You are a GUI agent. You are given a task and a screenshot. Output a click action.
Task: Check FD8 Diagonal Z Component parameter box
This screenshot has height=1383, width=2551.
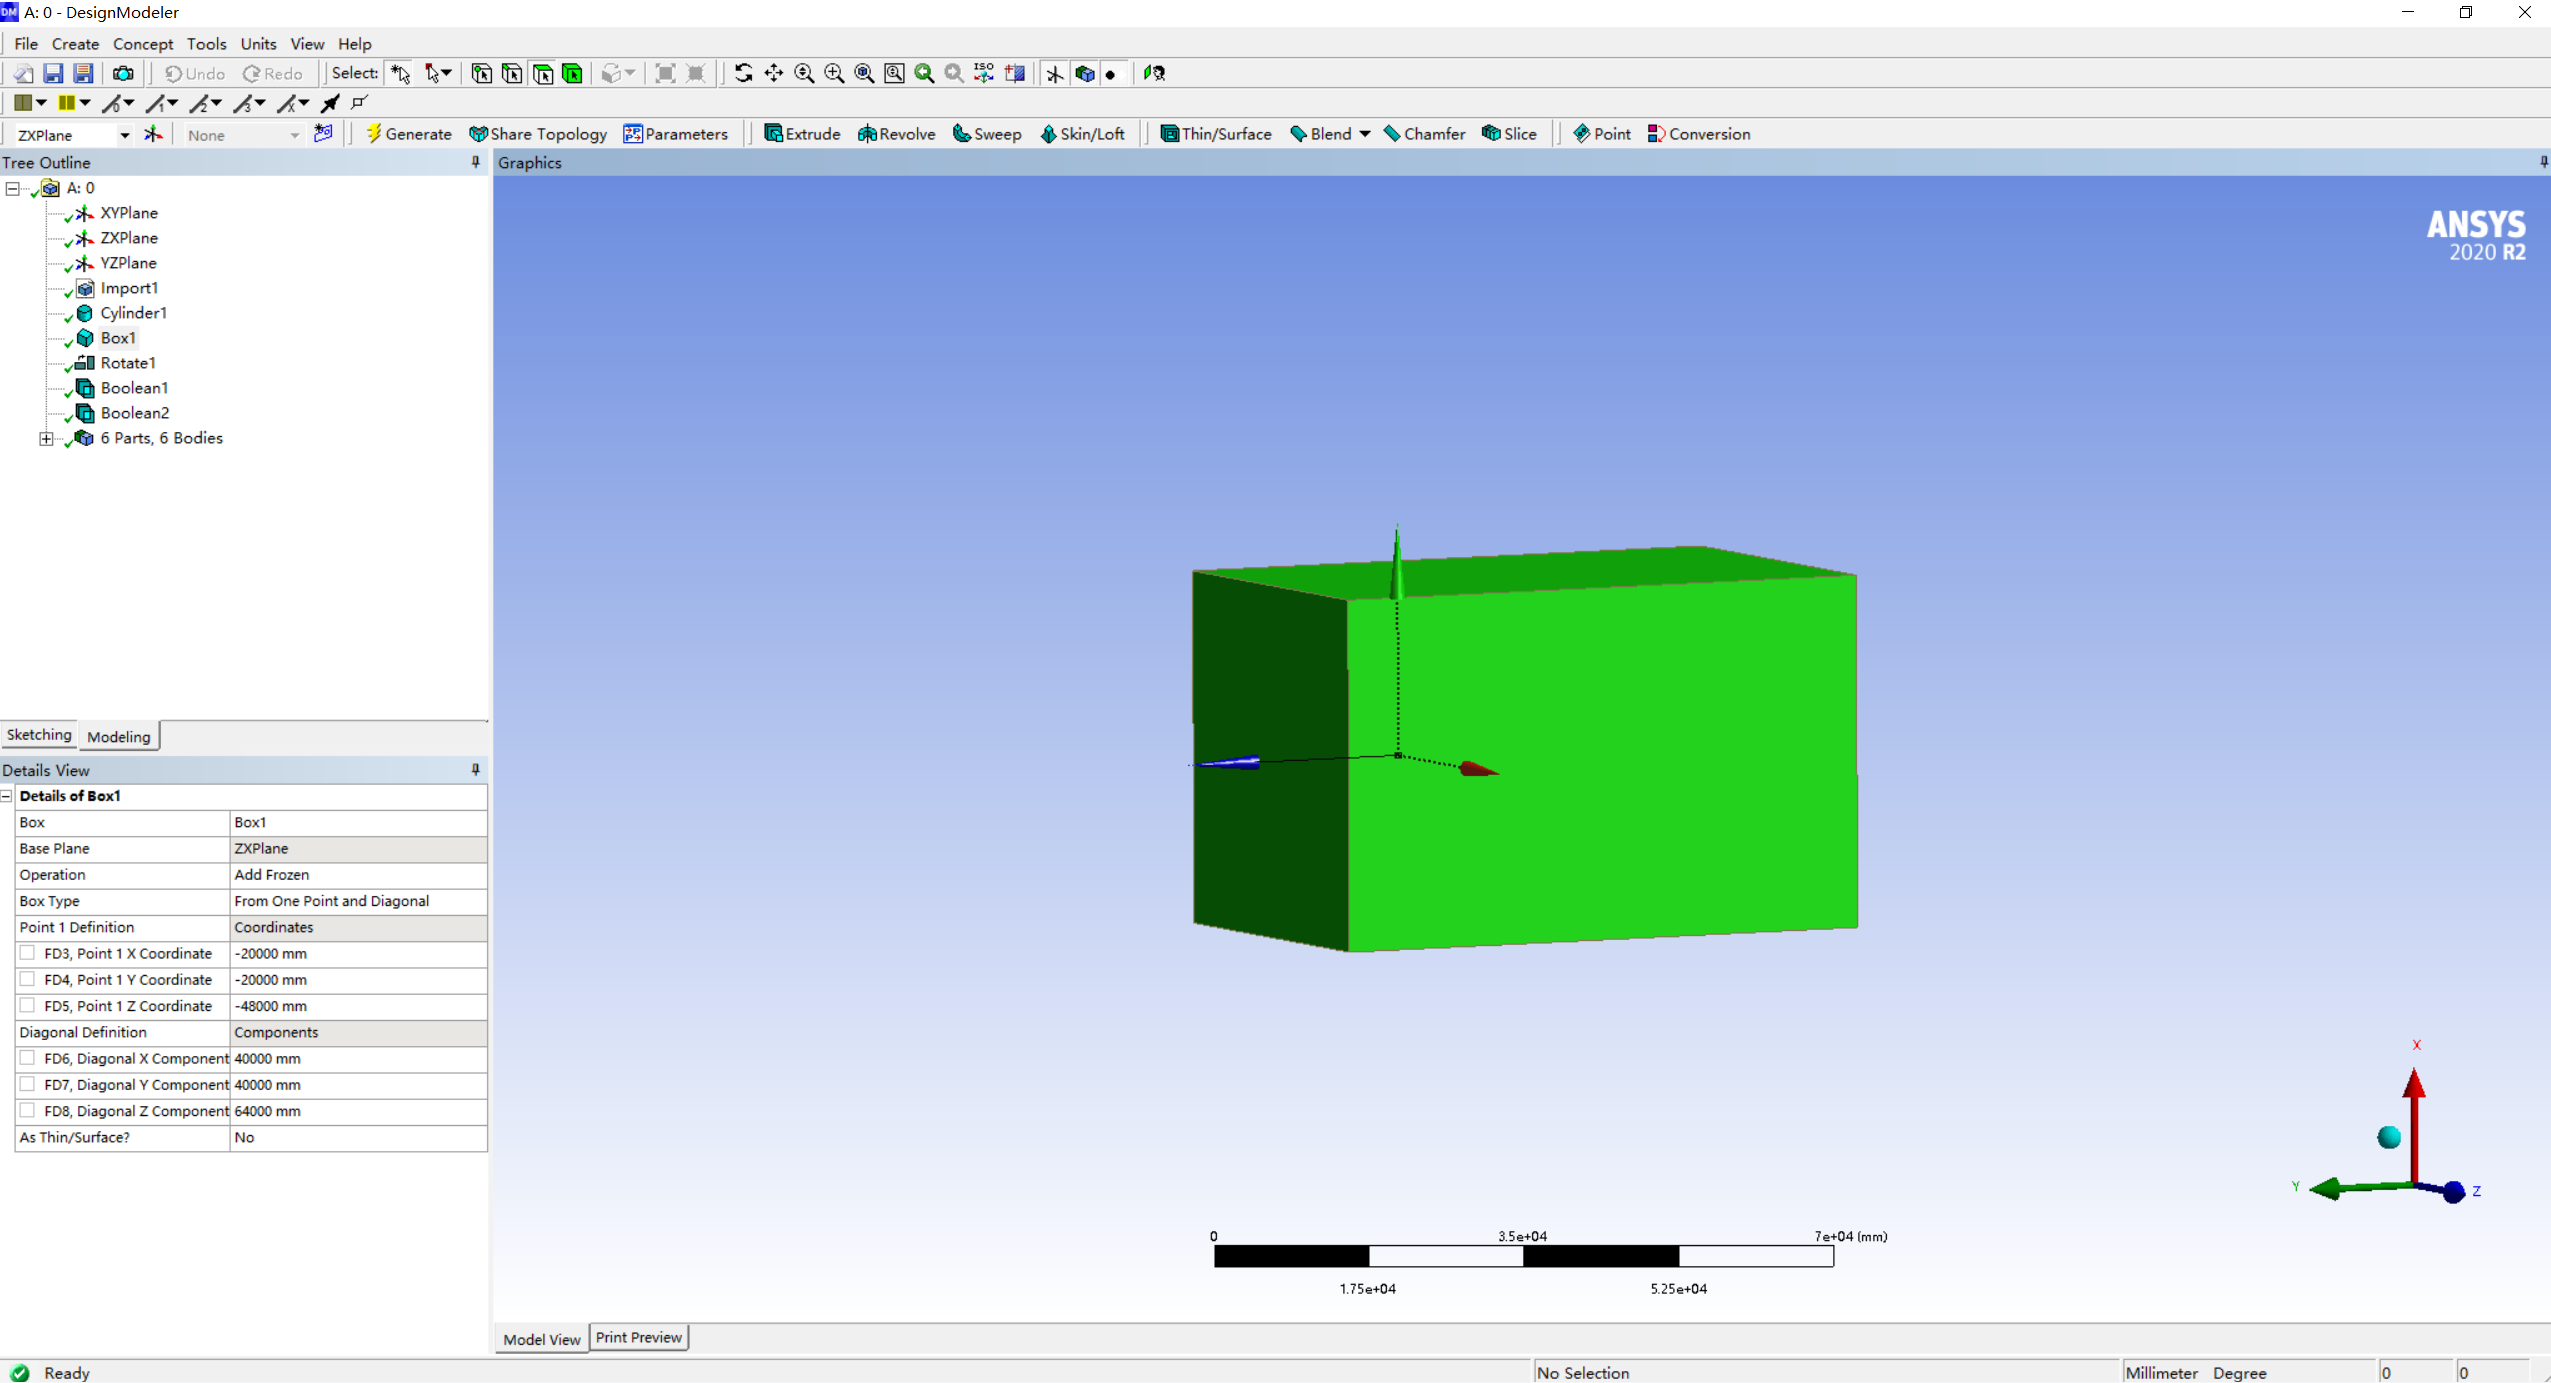coord(28,1110)
